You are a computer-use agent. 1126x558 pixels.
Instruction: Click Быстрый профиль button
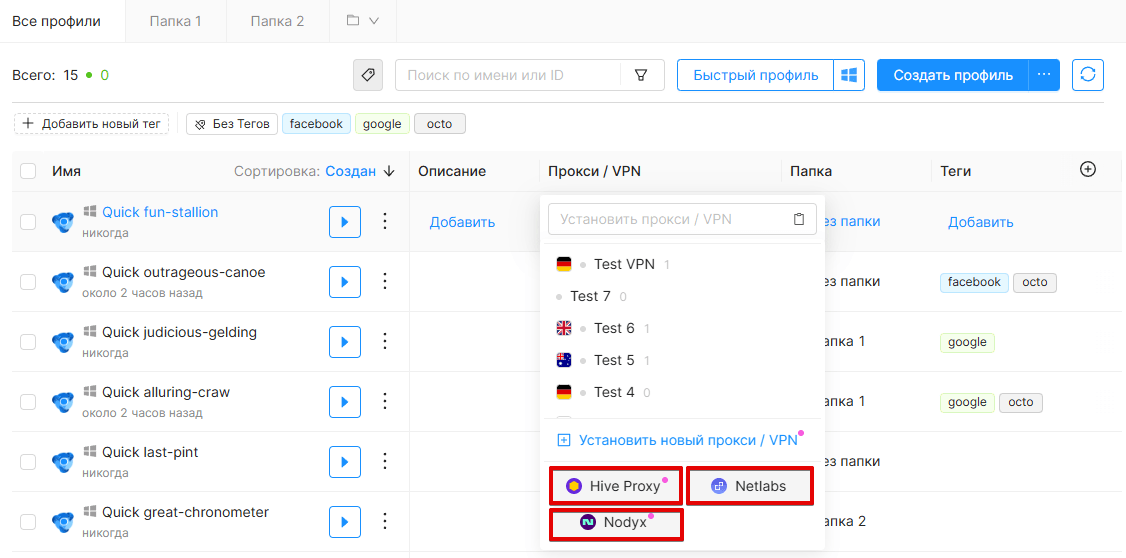(x=755, y=75)
